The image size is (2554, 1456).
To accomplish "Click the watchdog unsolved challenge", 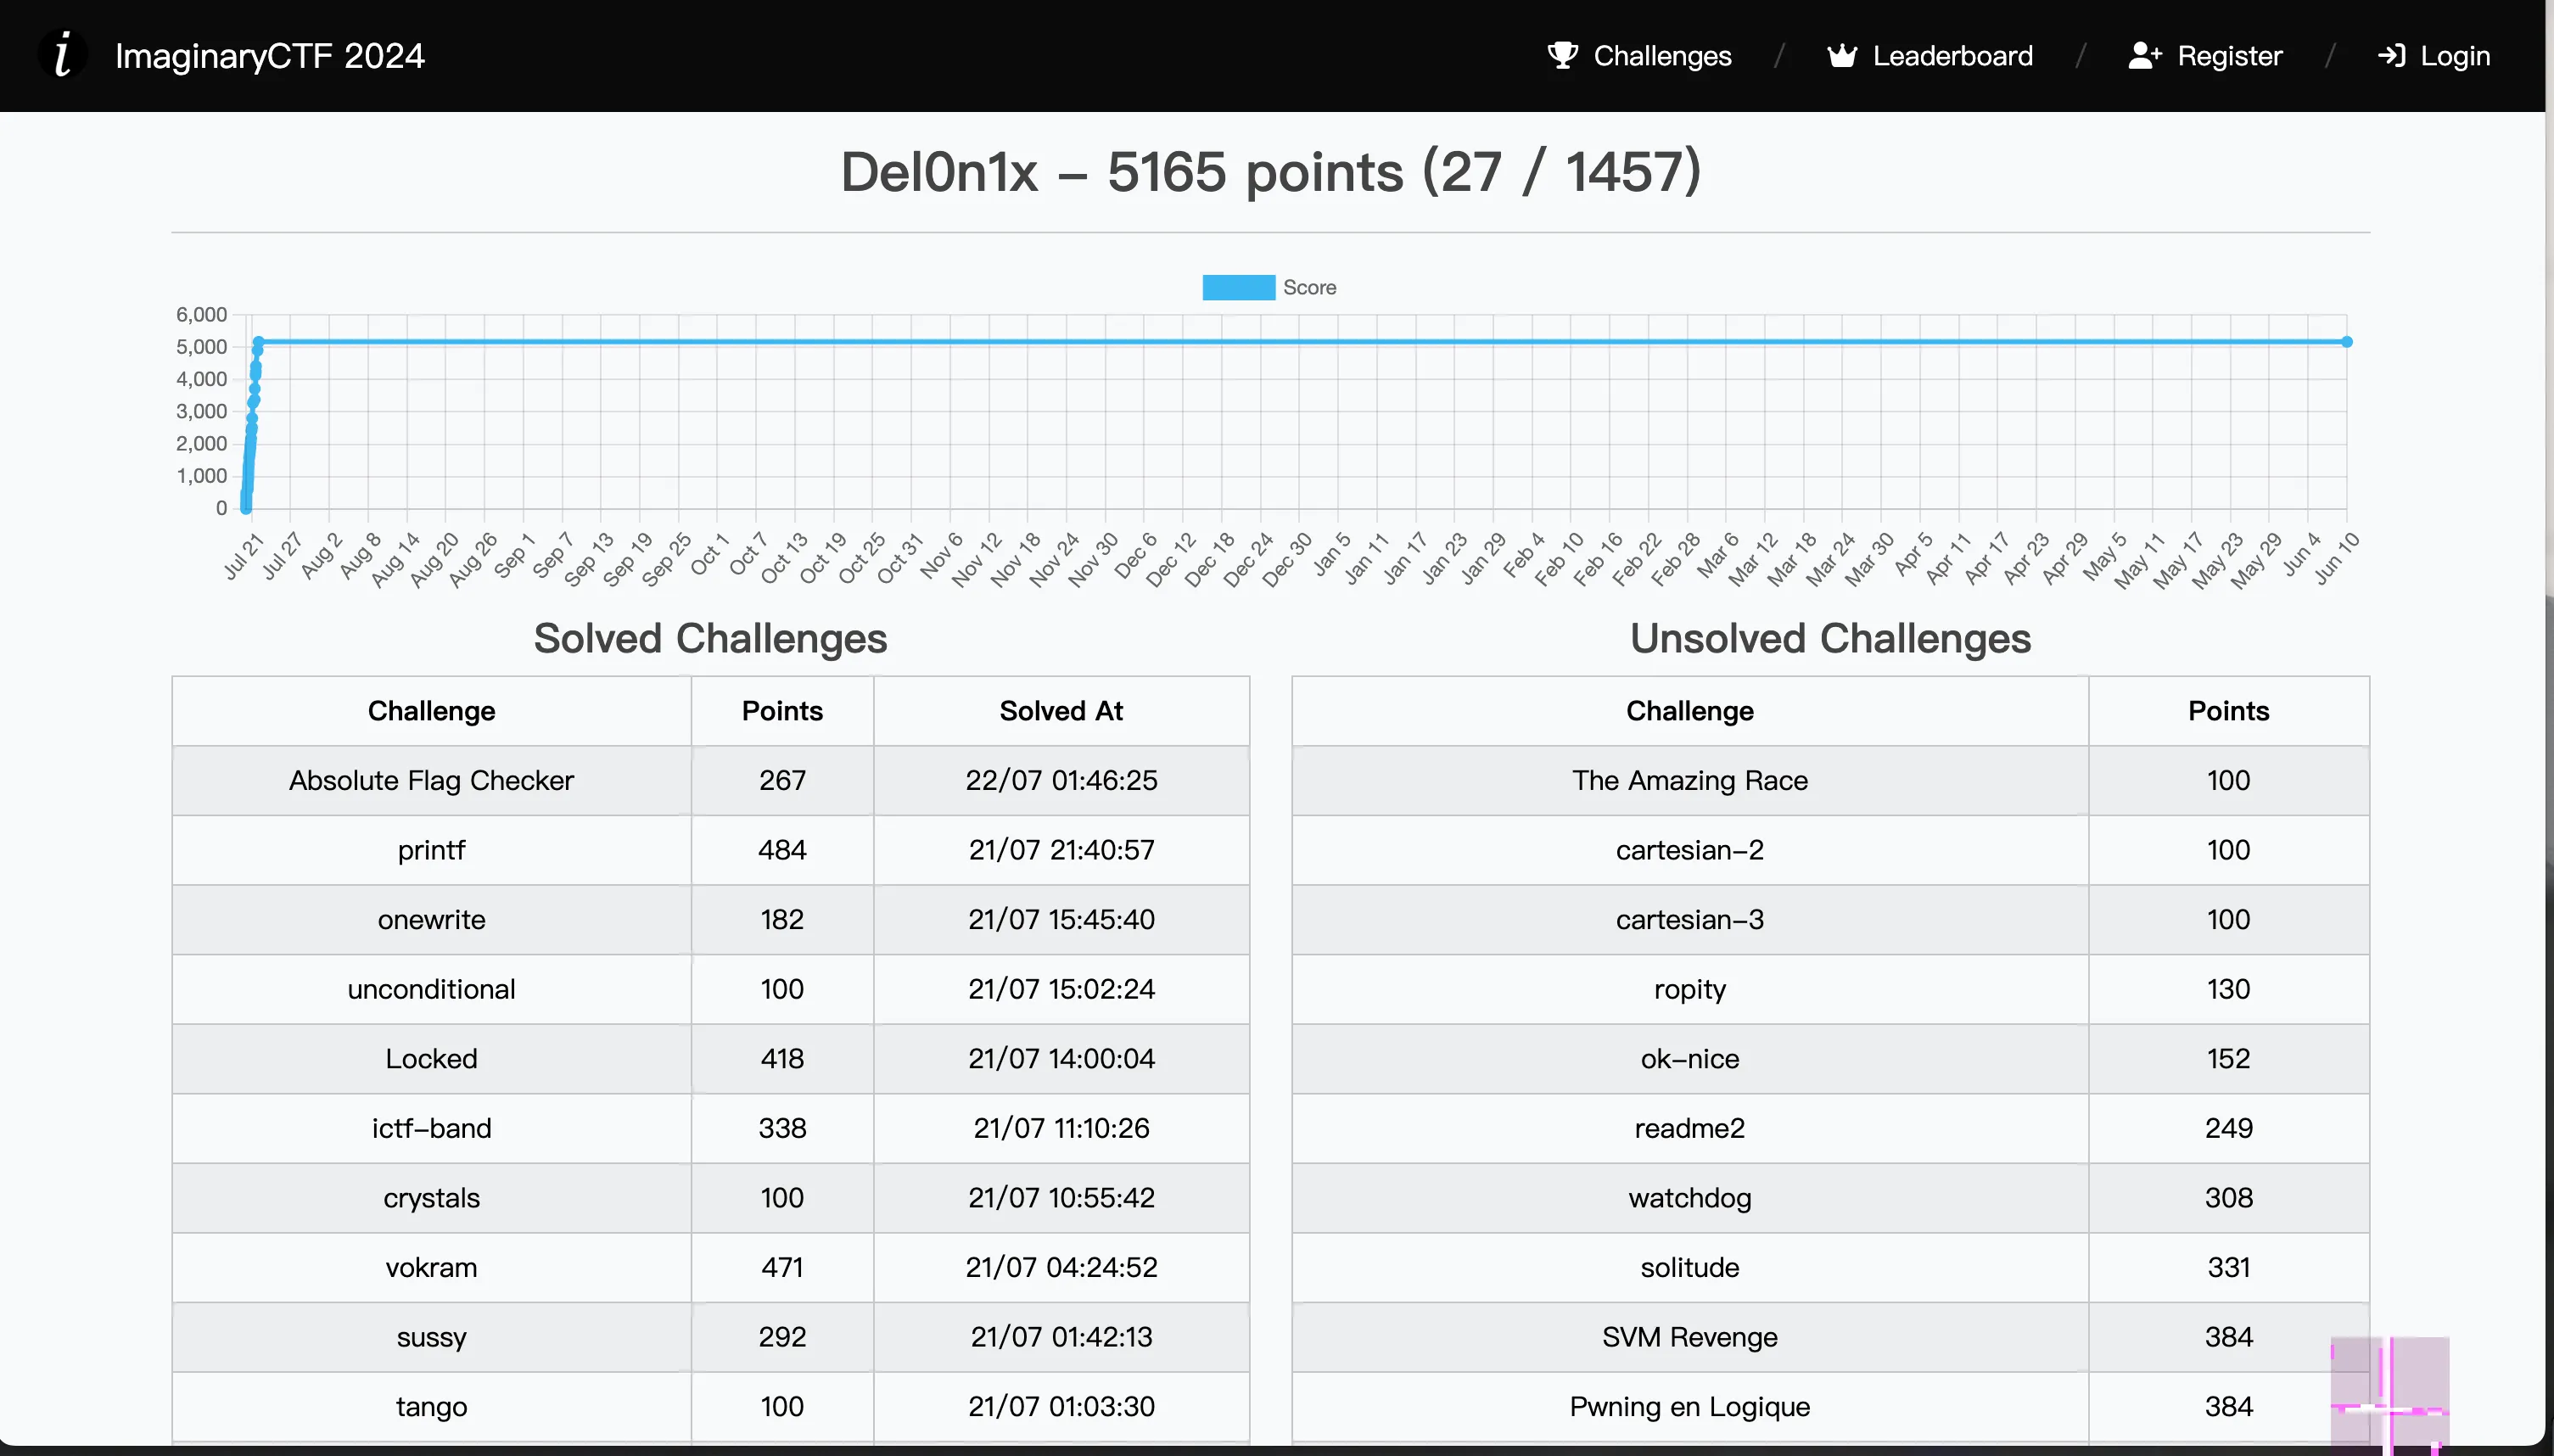I will point(1689,1197).
